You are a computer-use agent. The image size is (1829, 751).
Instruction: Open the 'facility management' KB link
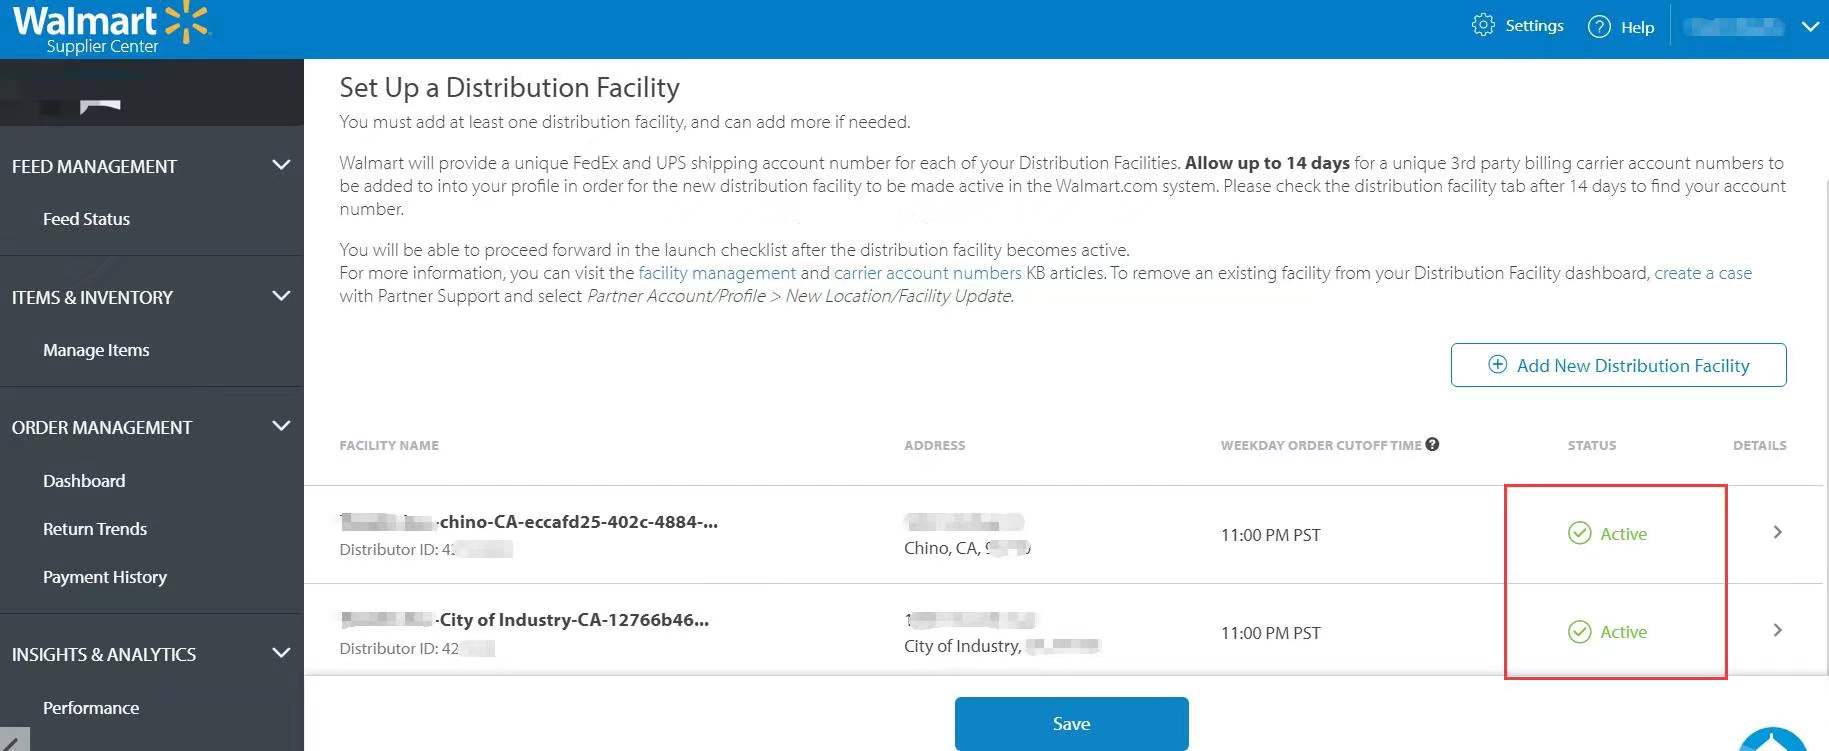click(716, 273)
